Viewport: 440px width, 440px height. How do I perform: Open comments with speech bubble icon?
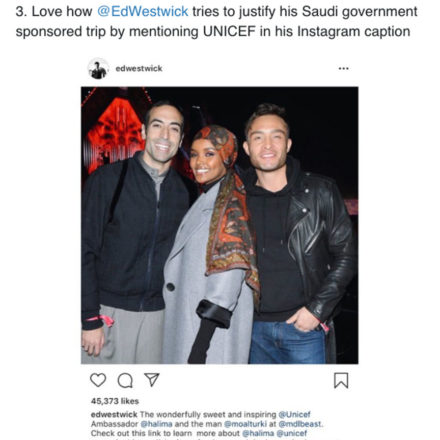[x=125, y=380]
